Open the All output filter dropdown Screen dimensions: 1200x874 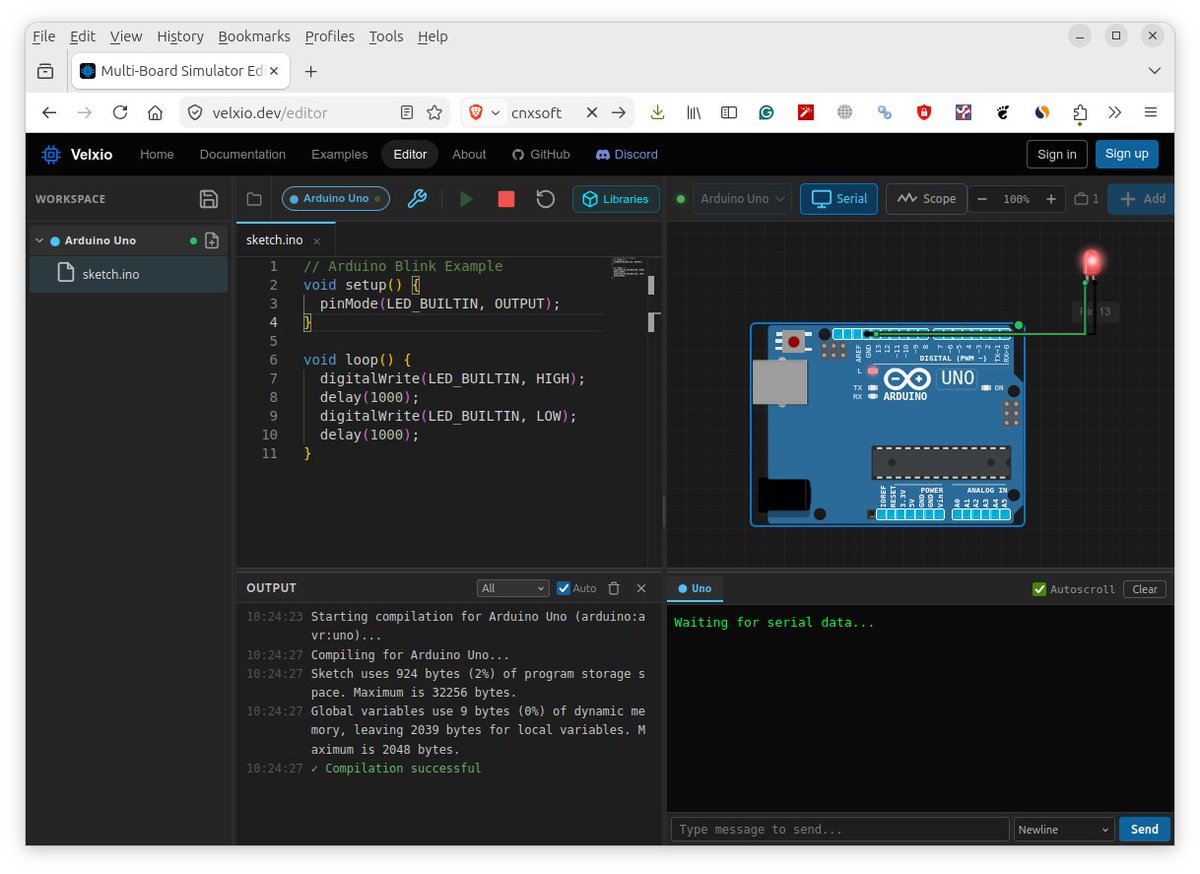click(512, 588)
